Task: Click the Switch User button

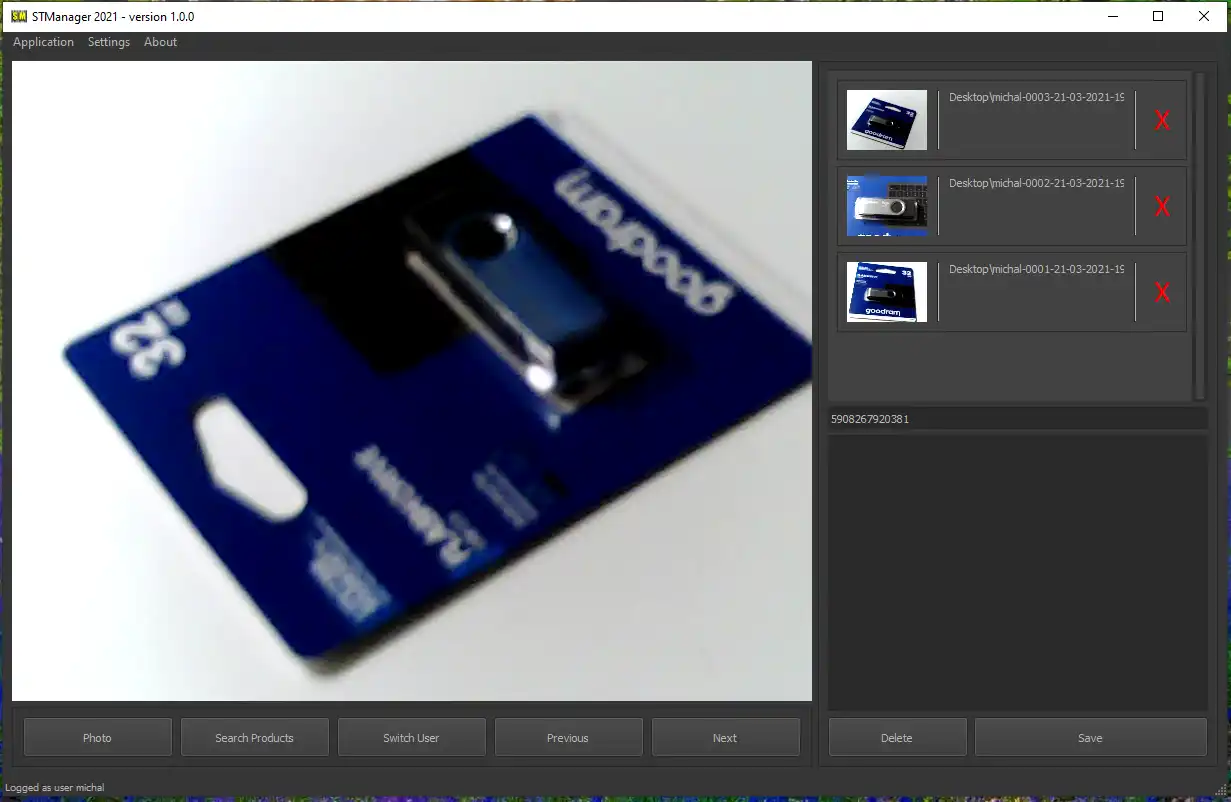Action: (412, 737)
